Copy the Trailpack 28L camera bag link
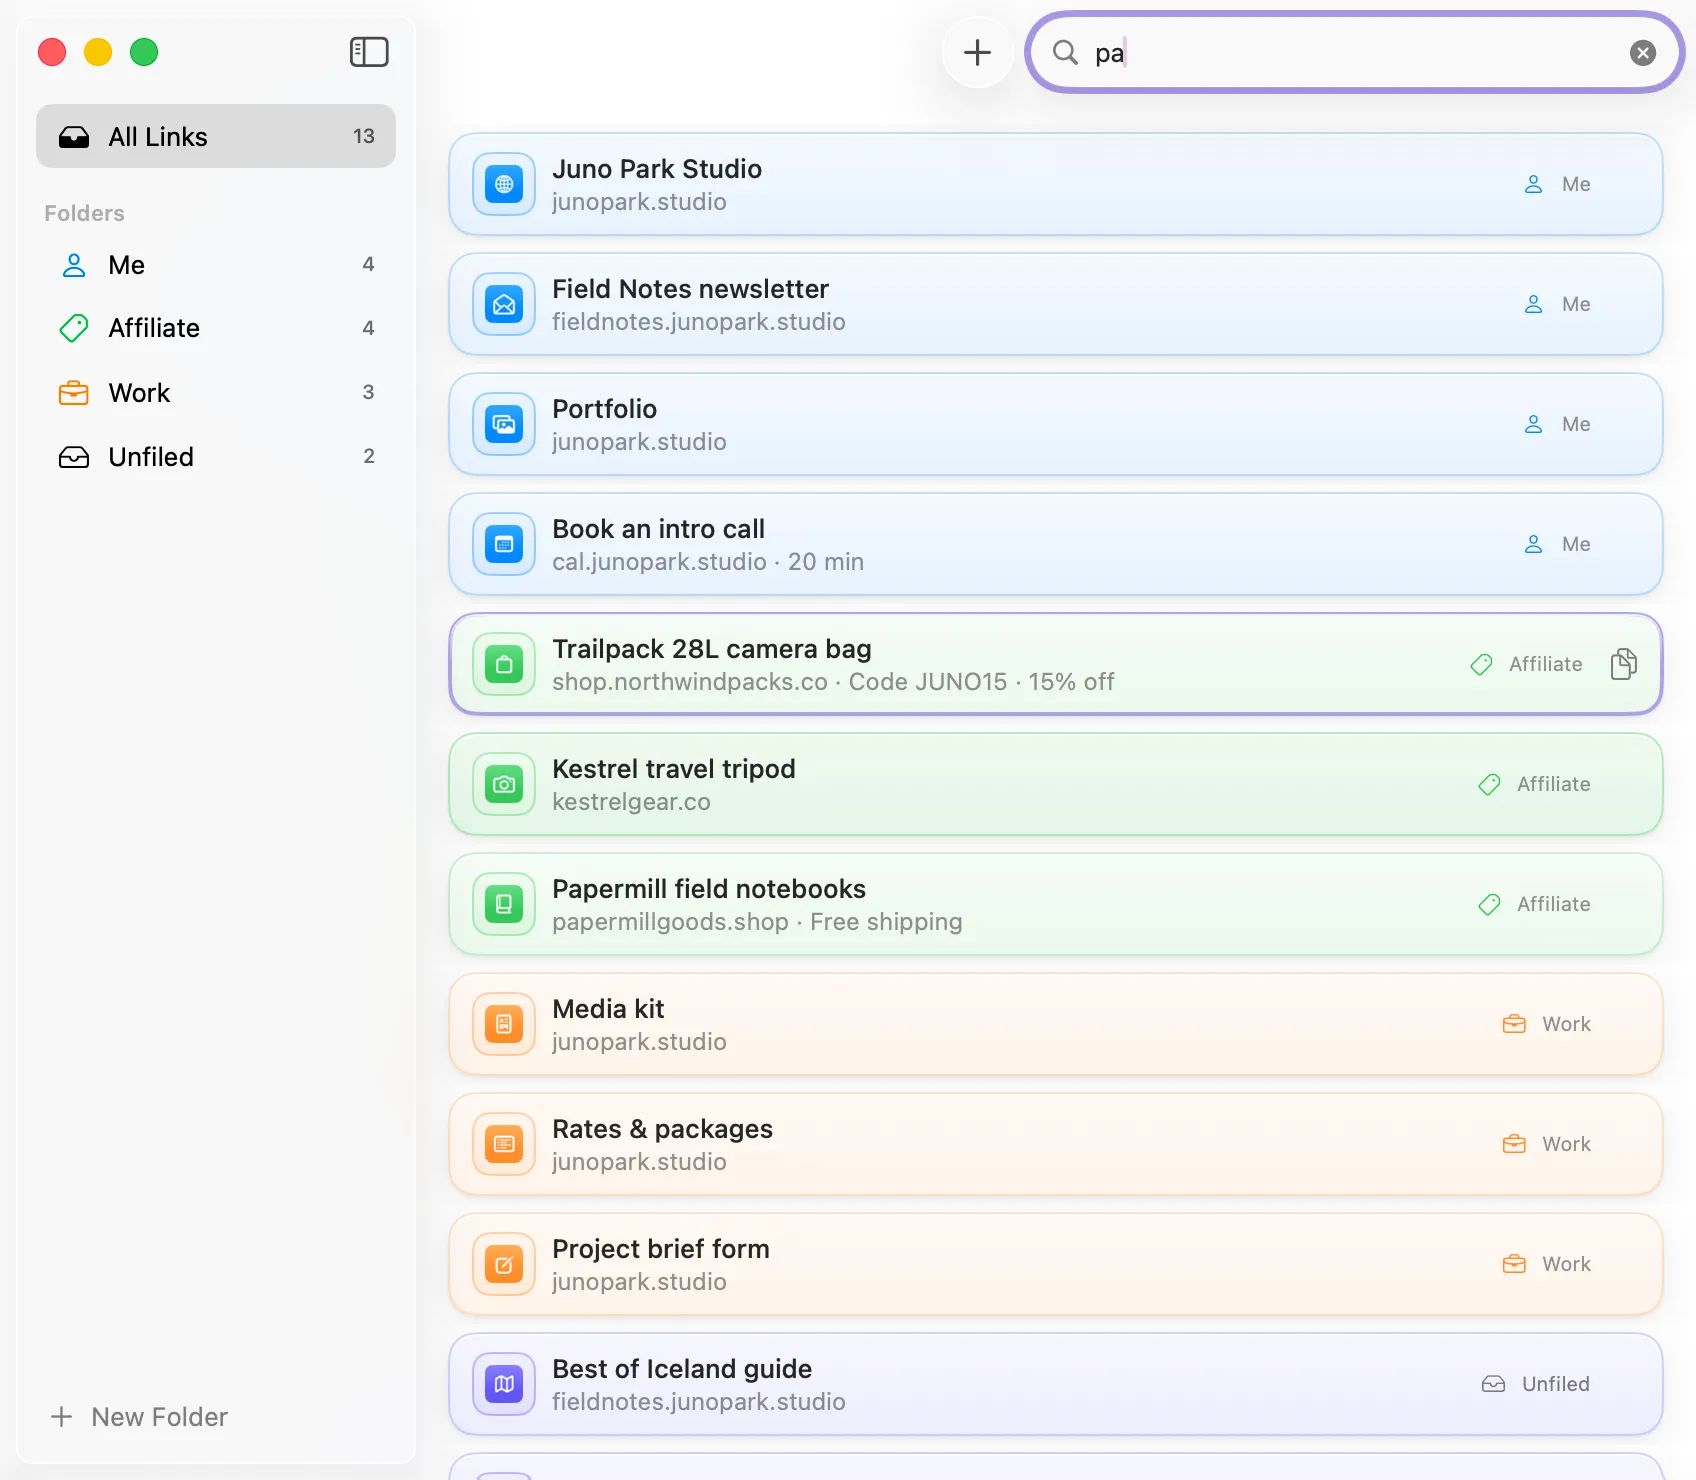Image resolution: width=1696 pixels, height=1480 pixels. point(1624,664)
